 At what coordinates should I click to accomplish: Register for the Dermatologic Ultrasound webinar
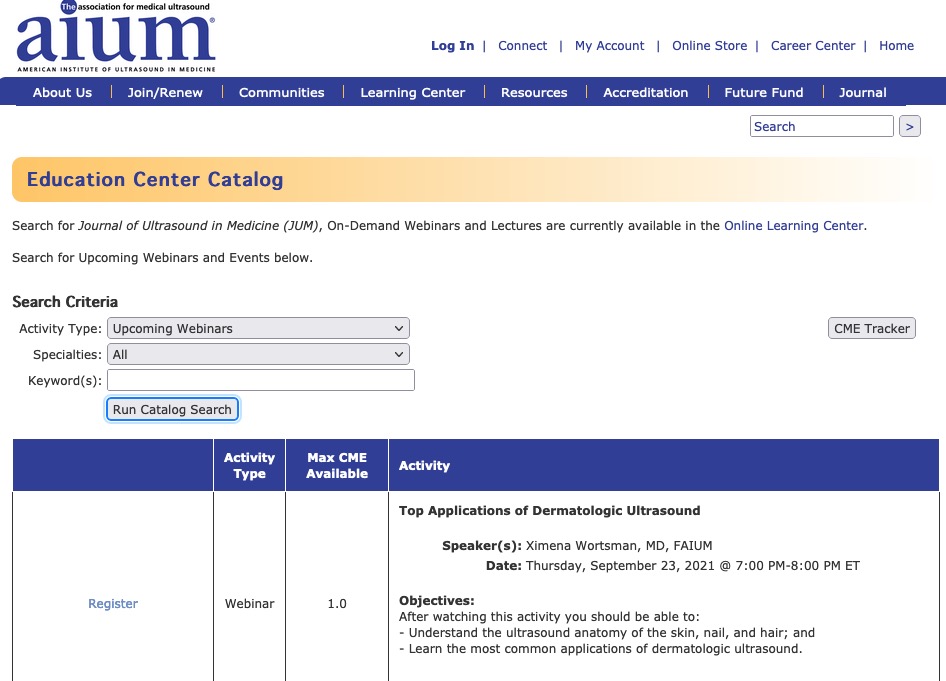113,603
